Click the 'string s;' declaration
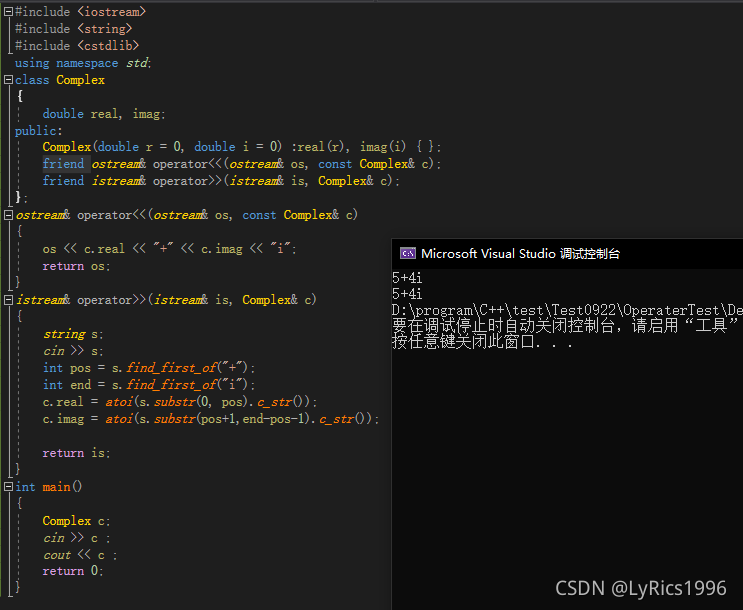 click(73, 334)
